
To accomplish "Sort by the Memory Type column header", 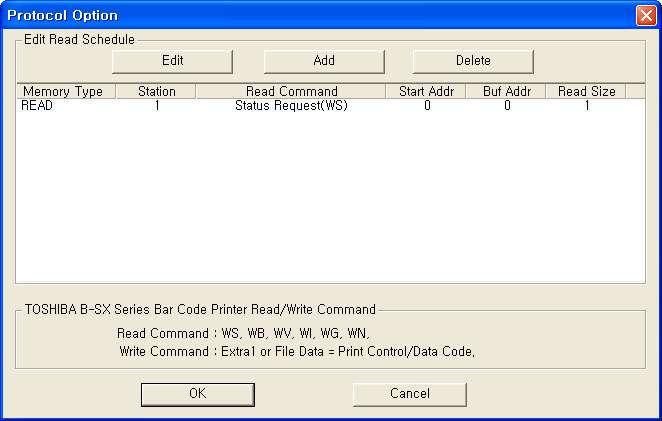I will 62,91.
